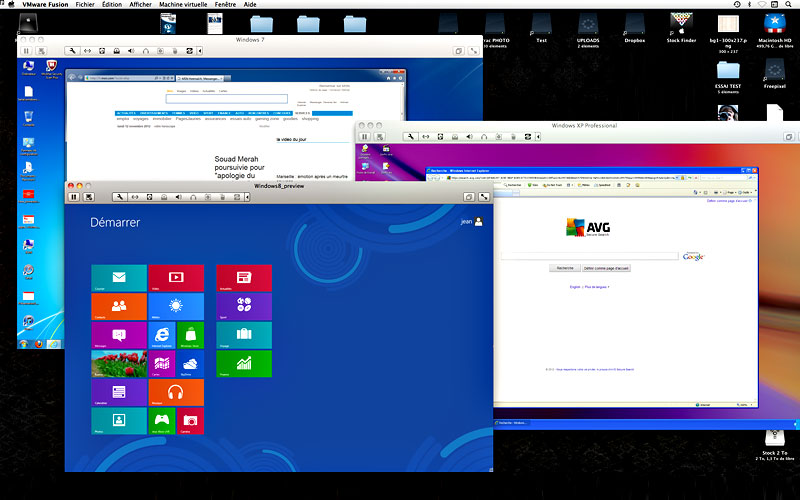800x500 pixels.
Task: Take snapshot in the Windows 7 toolbar
Action: point(41,51)
